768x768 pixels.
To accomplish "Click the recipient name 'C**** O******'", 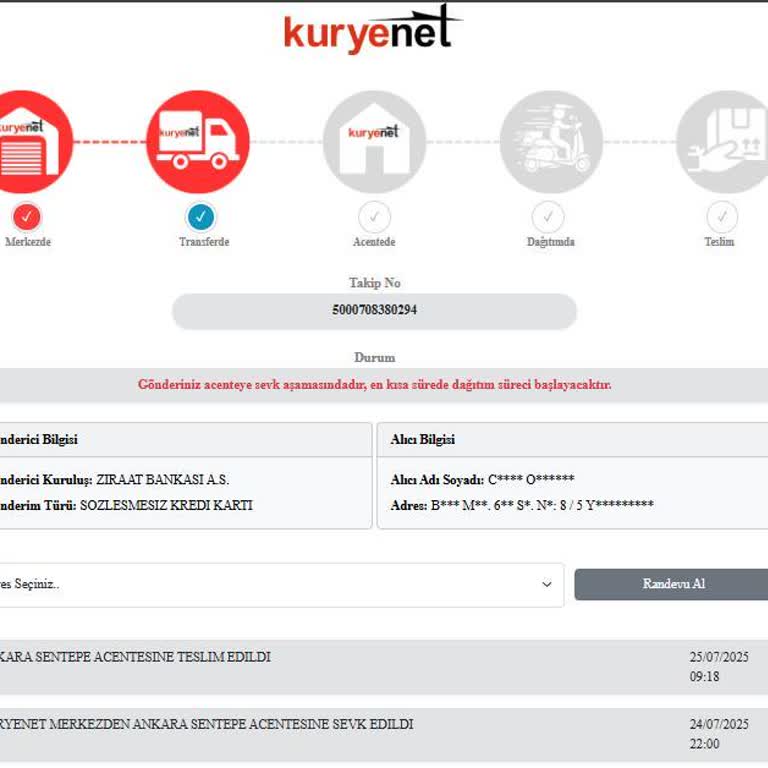I will point(531,479).
